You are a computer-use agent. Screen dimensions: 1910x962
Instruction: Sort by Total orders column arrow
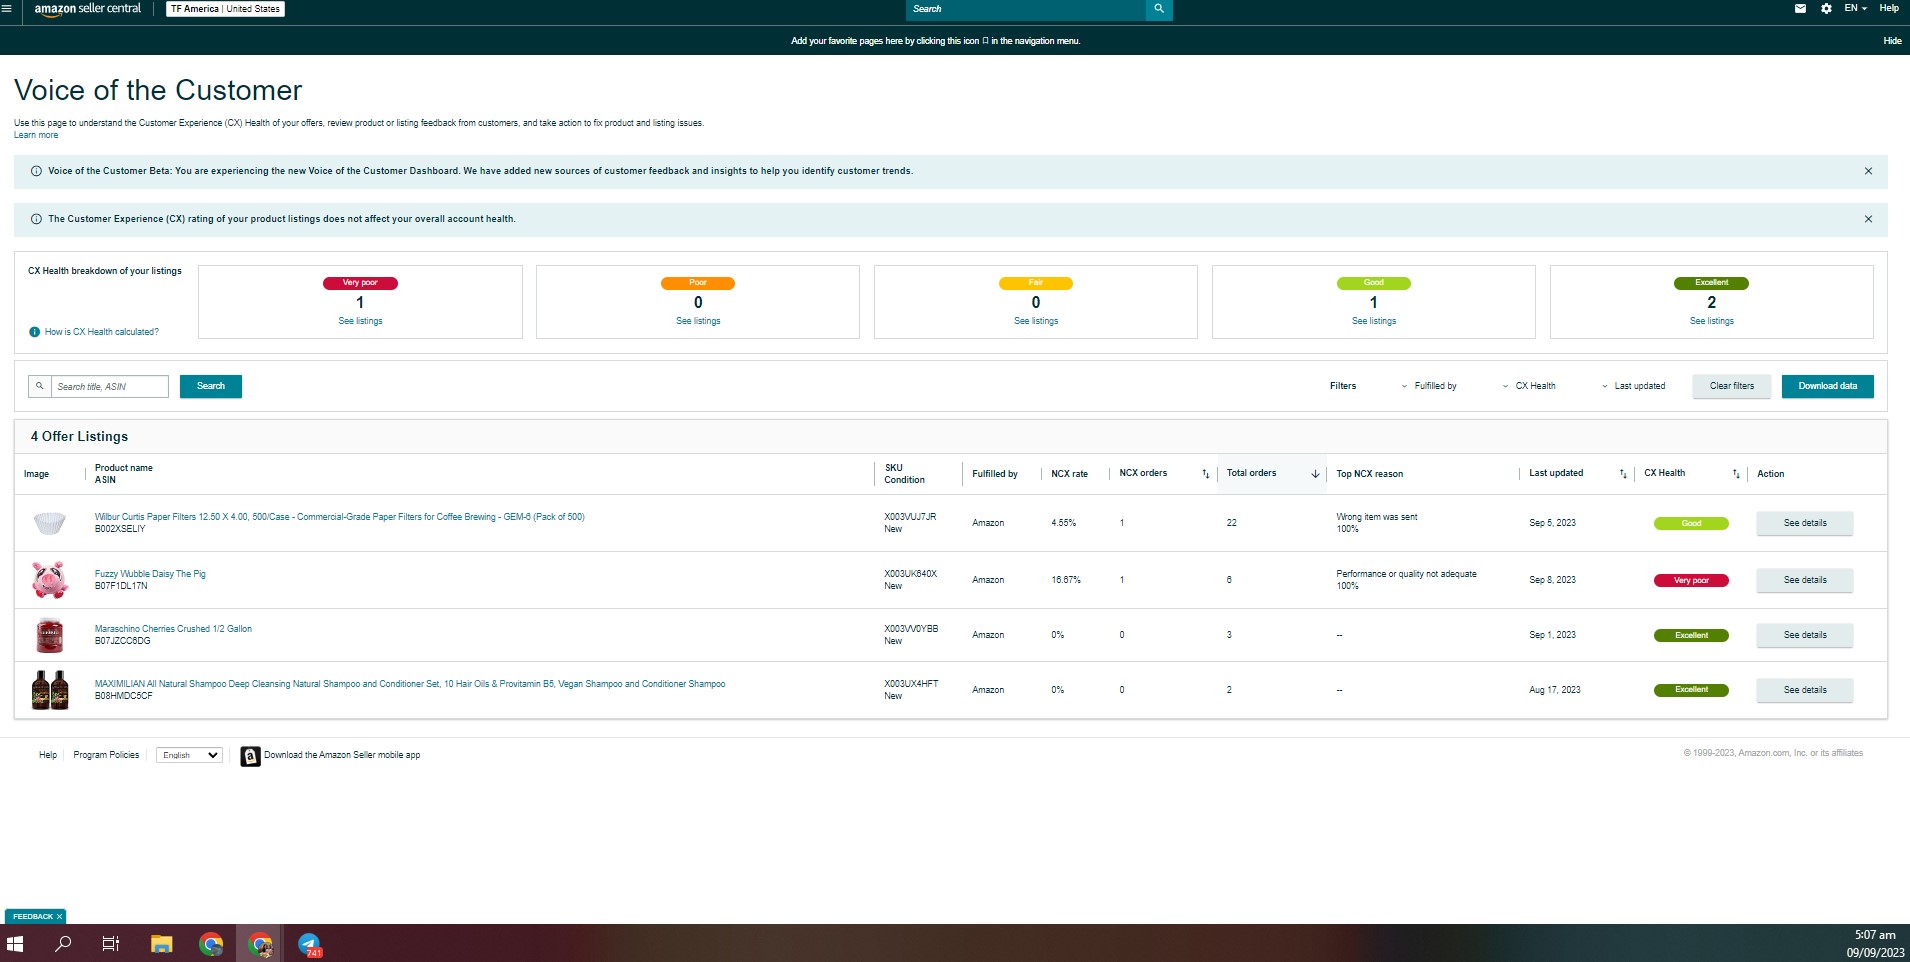(x=1315, y=474)
